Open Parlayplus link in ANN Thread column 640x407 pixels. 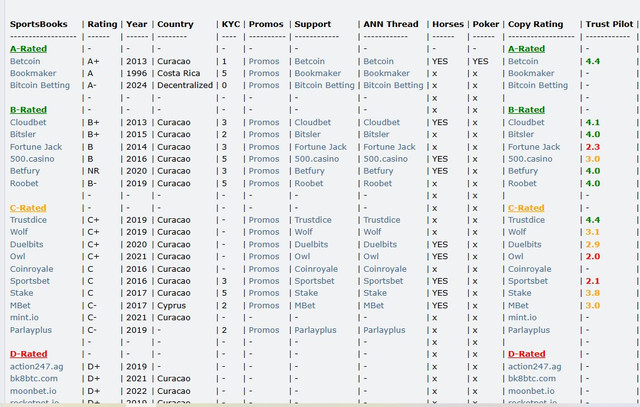[384, 330]
